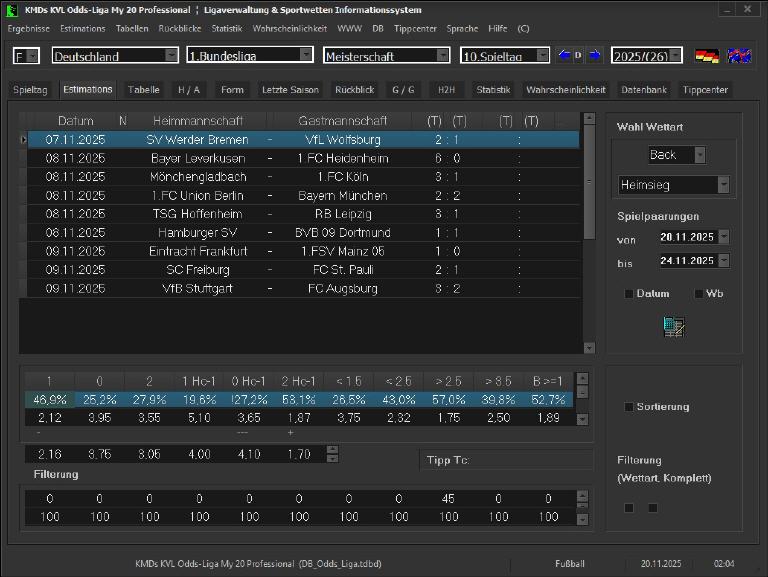Expand the Heimsieg bet type dropdown
Viewport: 768px width, 577px height.
pos(723,185)
